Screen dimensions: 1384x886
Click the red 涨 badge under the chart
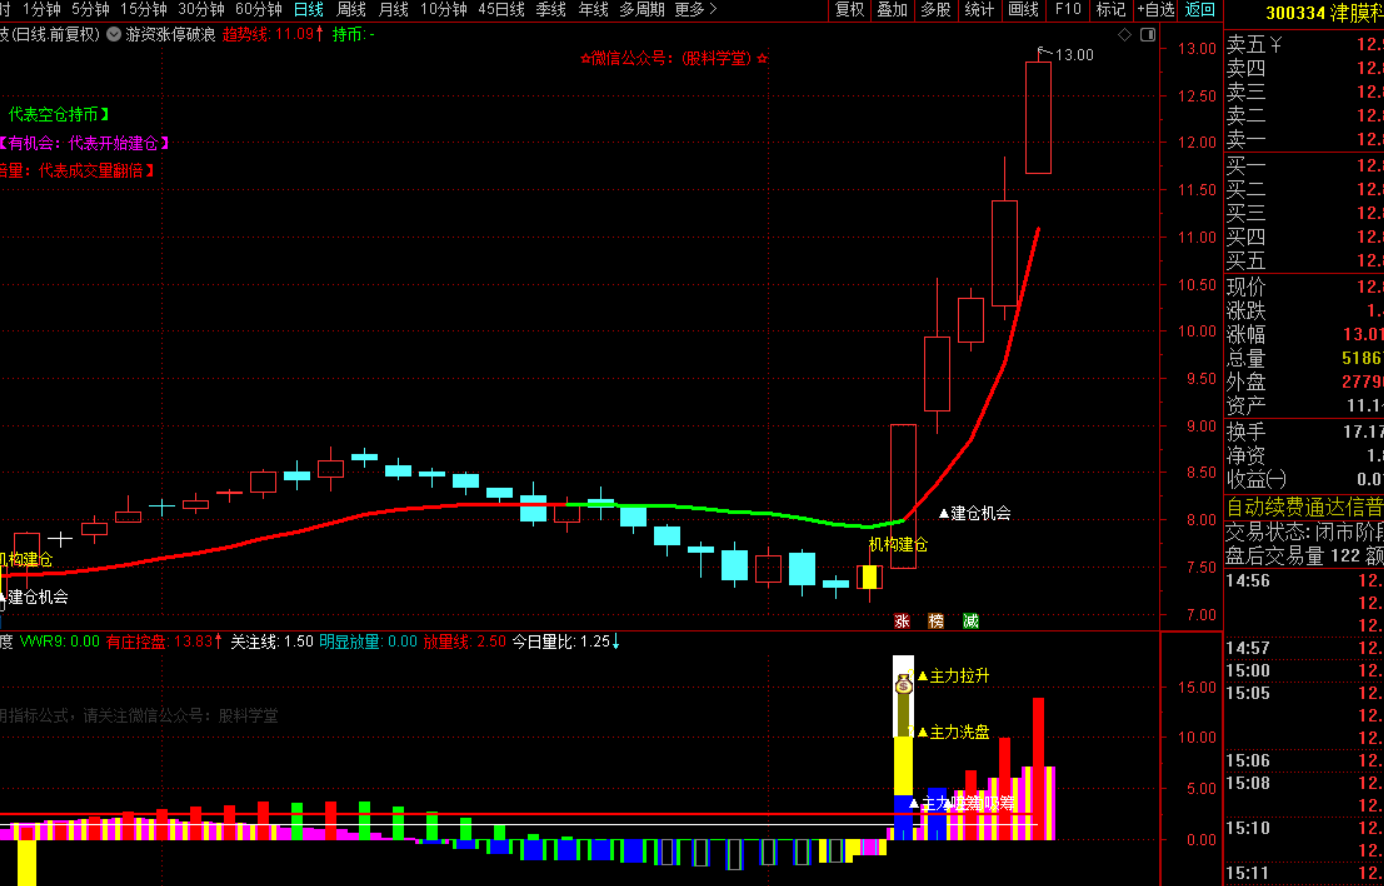click(902, 621)
